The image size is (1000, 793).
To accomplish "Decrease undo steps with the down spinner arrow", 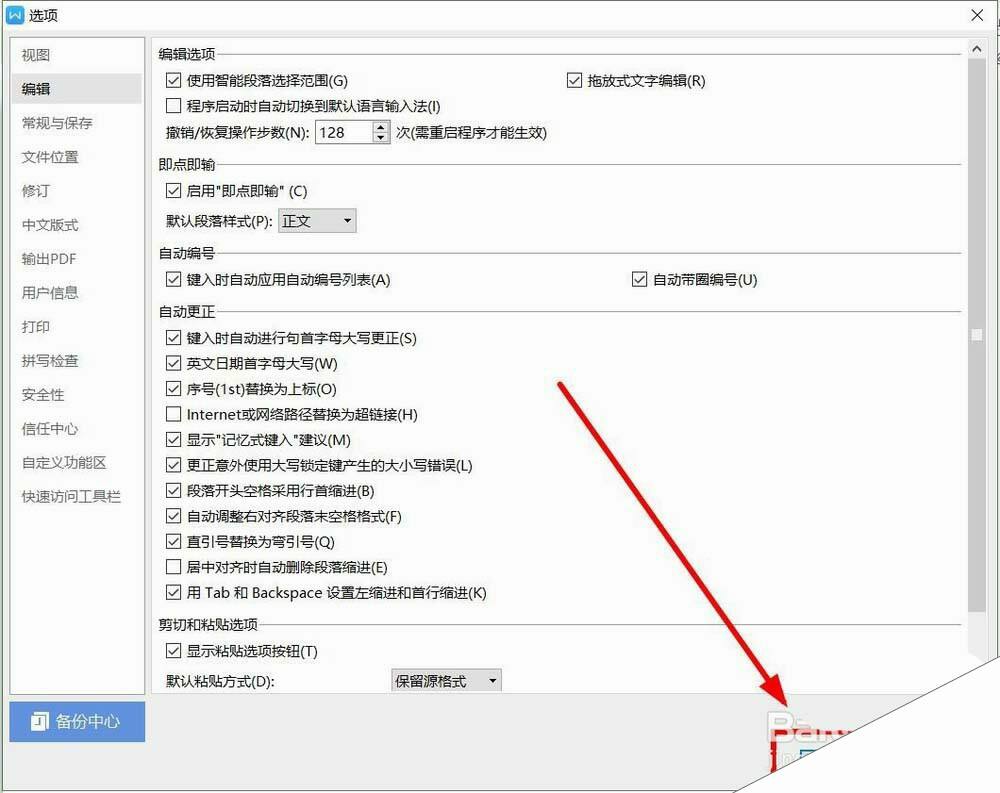I will tap(381, 138).
